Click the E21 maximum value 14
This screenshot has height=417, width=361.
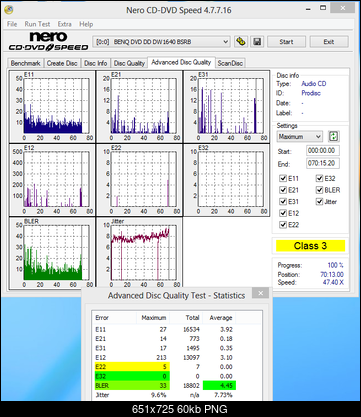[x=163, y=339]
